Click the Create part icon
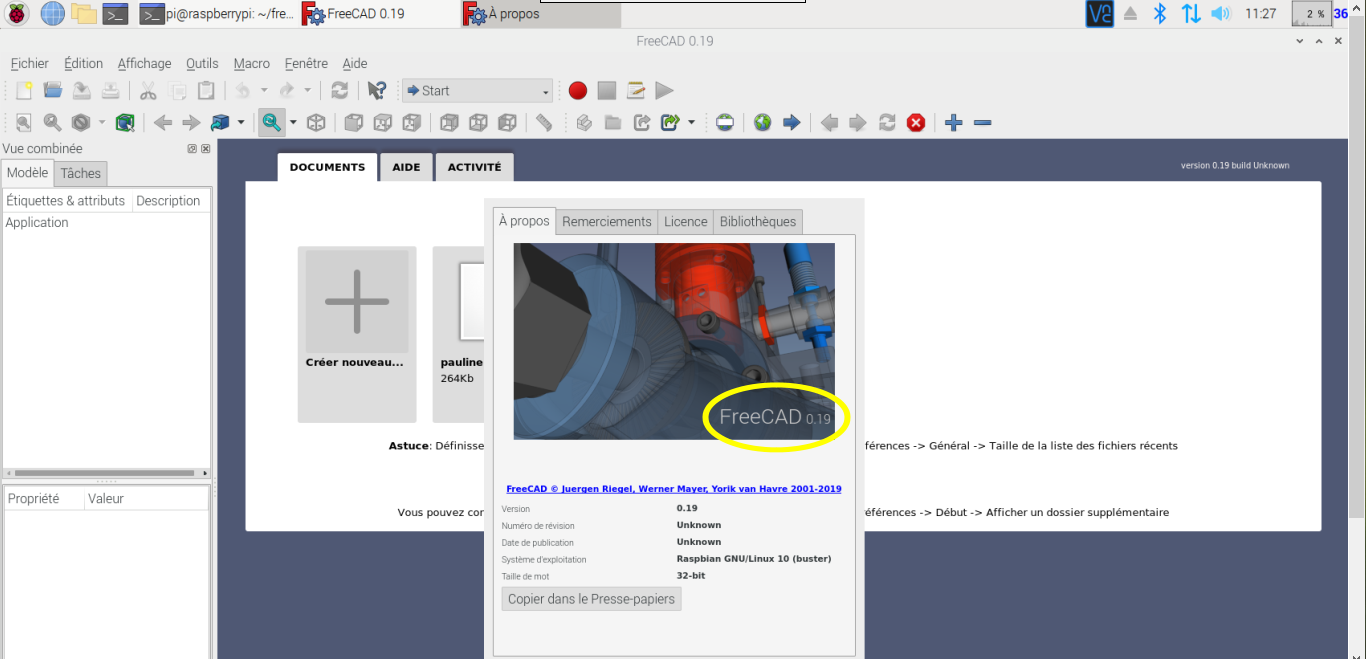This screenshot has width=1366, height=659. tap(585, 123)
